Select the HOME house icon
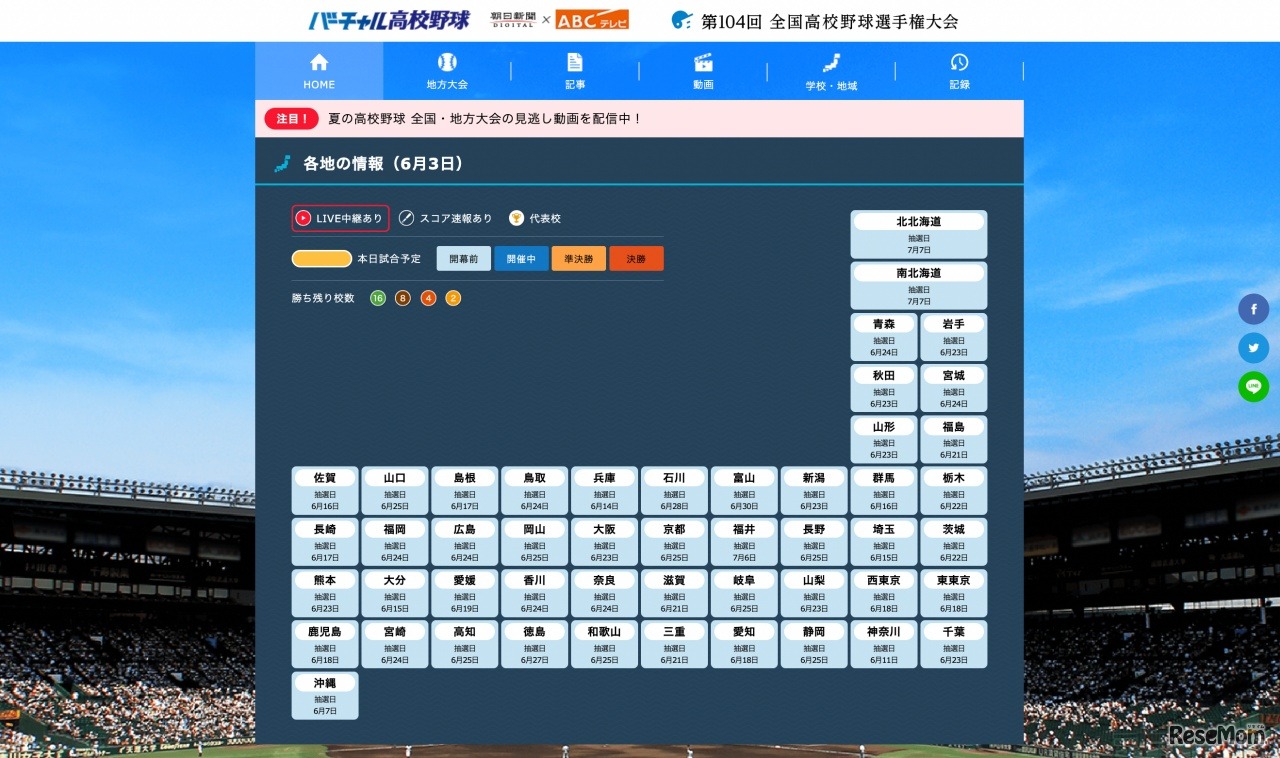 click(x=318, y=62)
